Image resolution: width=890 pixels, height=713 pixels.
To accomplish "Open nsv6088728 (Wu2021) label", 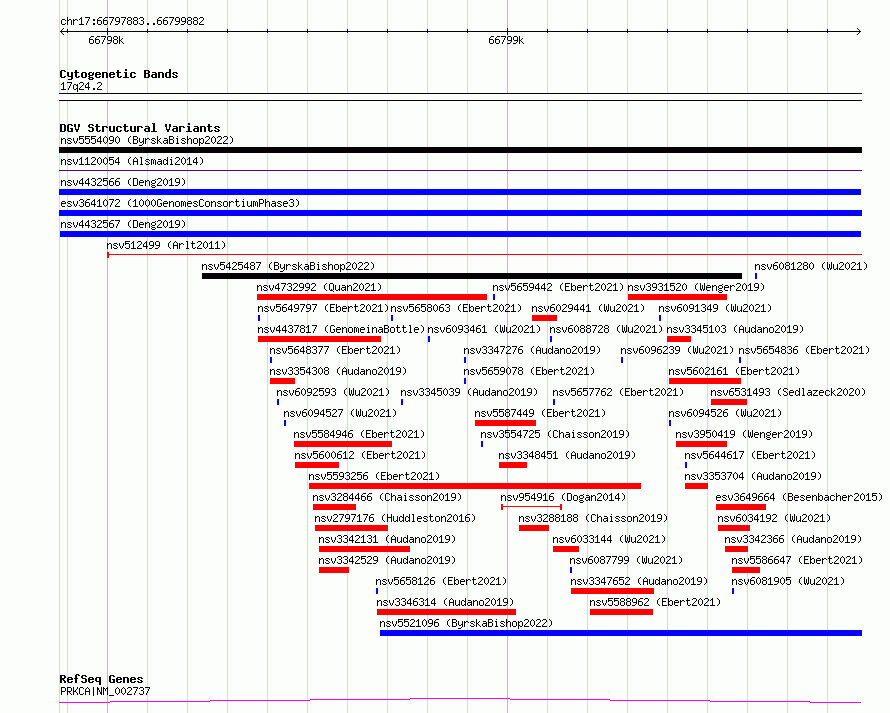I will coord(606,329).
